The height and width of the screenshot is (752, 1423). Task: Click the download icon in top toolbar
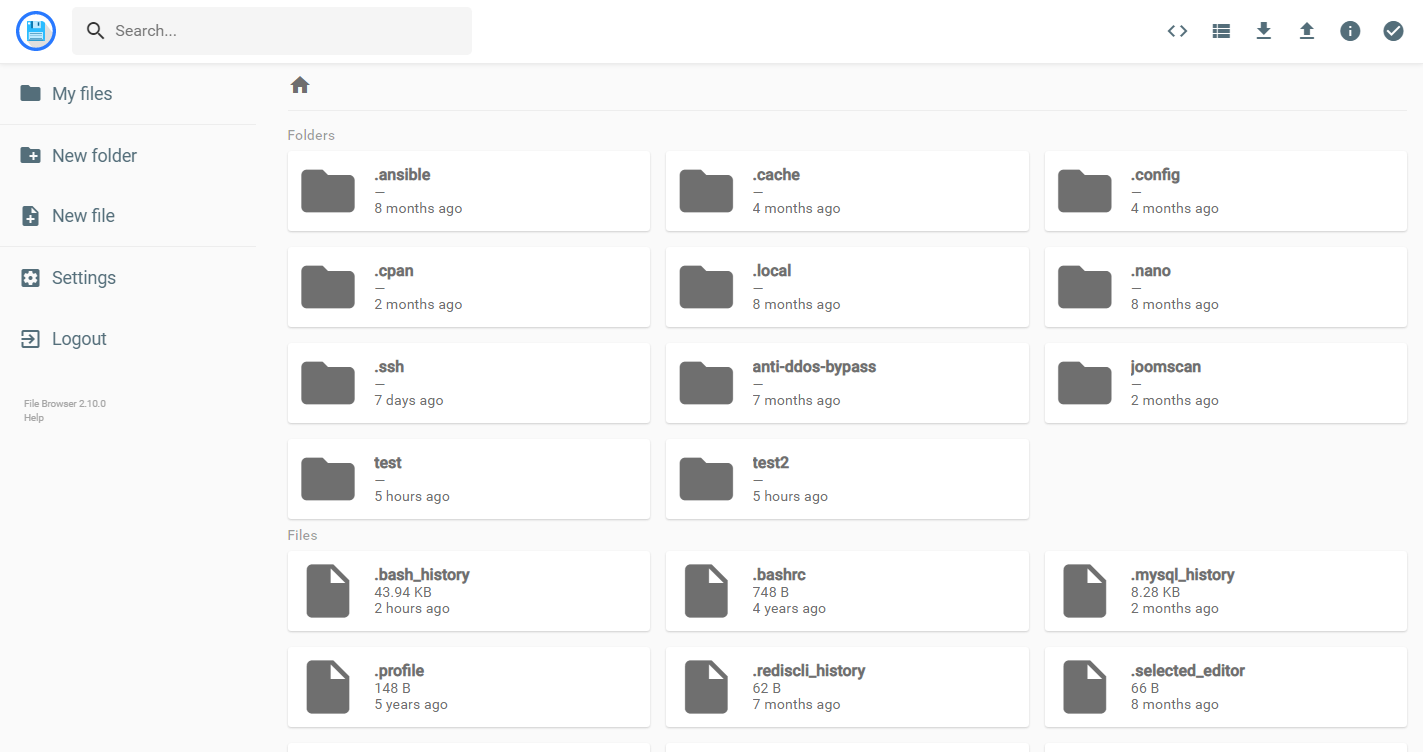(x=1264, y=31)
